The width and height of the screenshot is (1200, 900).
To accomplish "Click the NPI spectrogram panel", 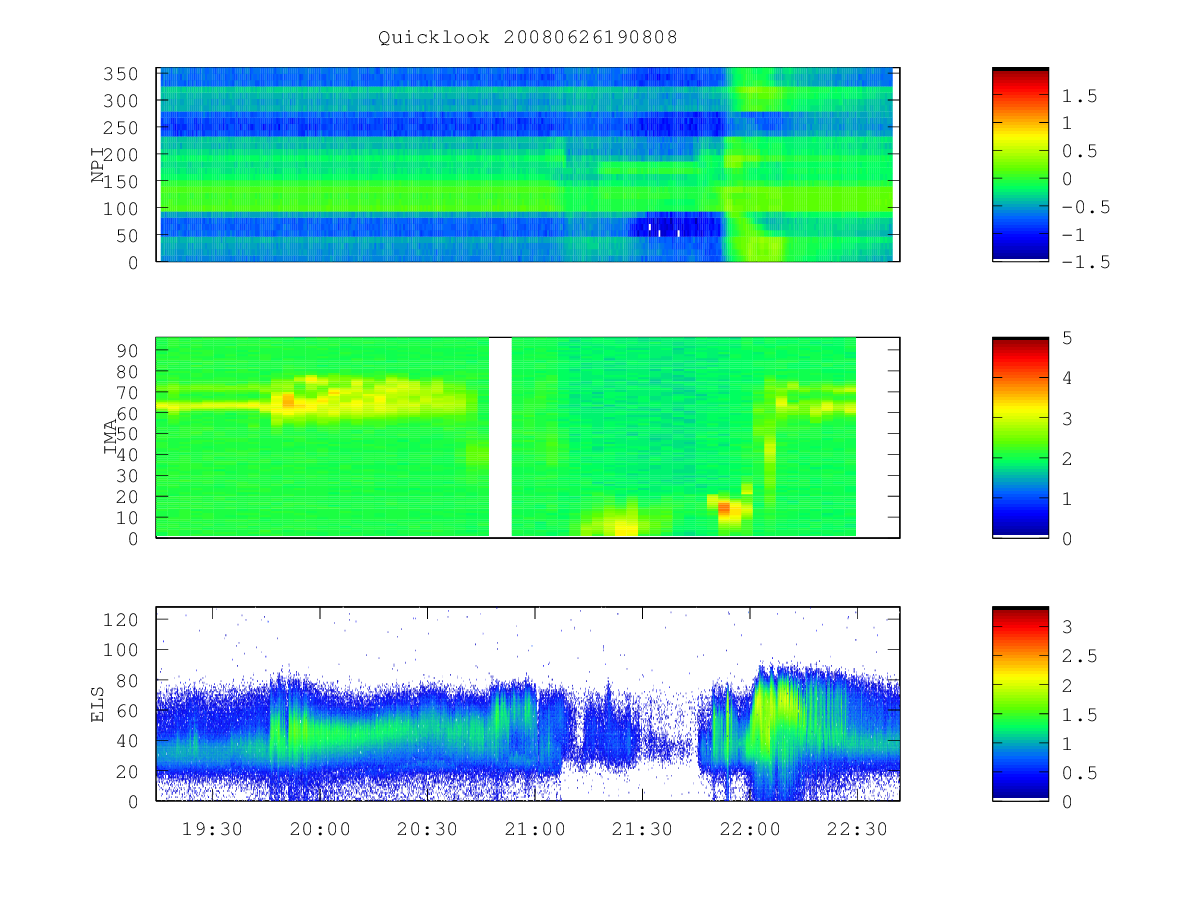I will pyautogui.click(x=528, y=165).
